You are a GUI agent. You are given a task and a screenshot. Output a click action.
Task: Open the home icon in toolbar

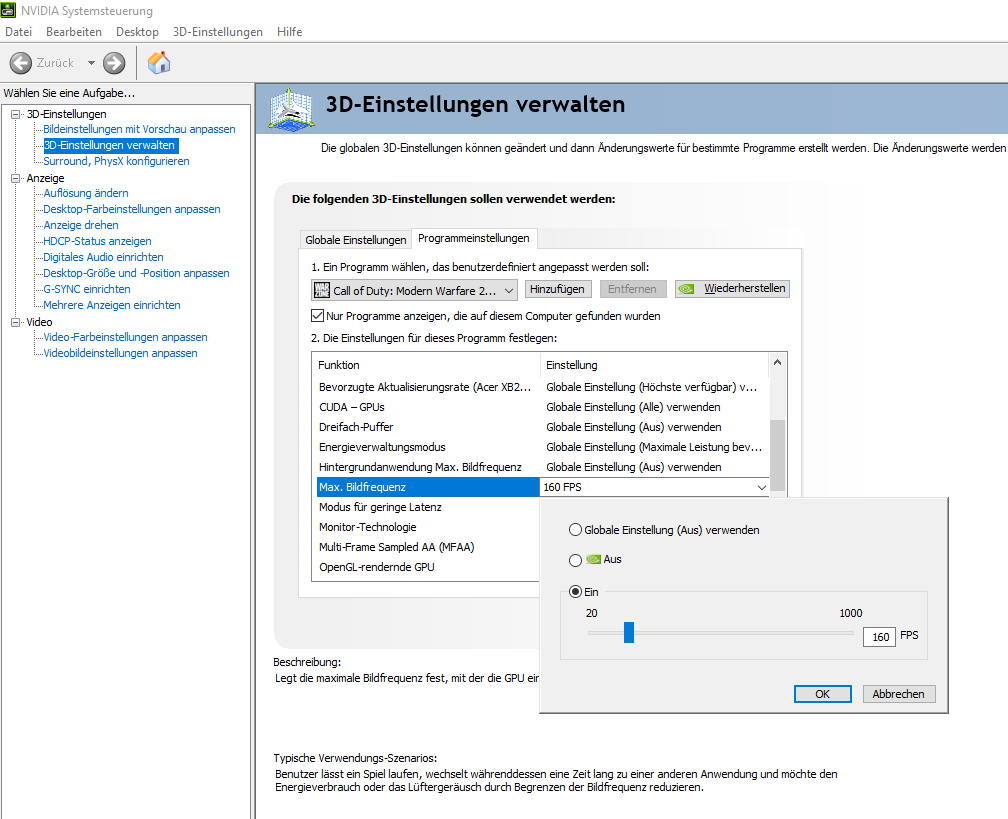(159, 62)
